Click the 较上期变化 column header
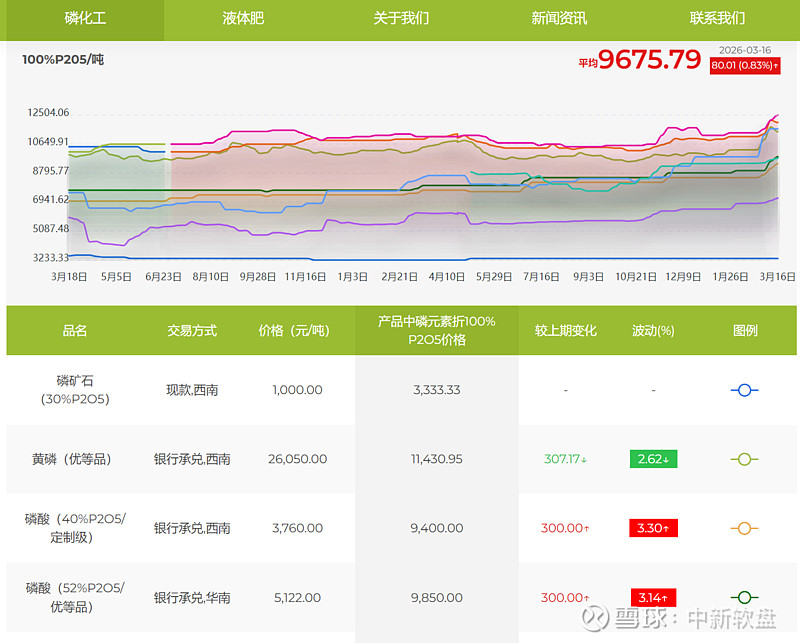The image size is (800, 643). click(x=565, y=331)
